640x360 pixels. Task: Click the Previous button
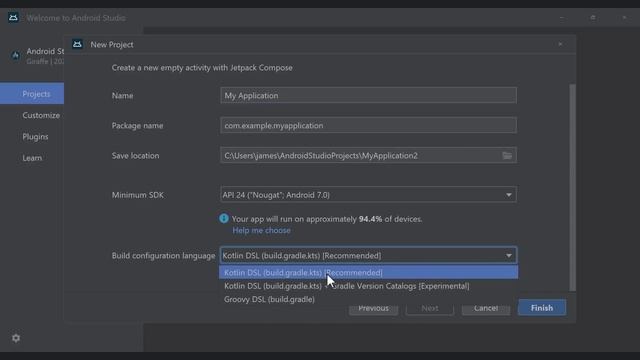coord(373,309)
